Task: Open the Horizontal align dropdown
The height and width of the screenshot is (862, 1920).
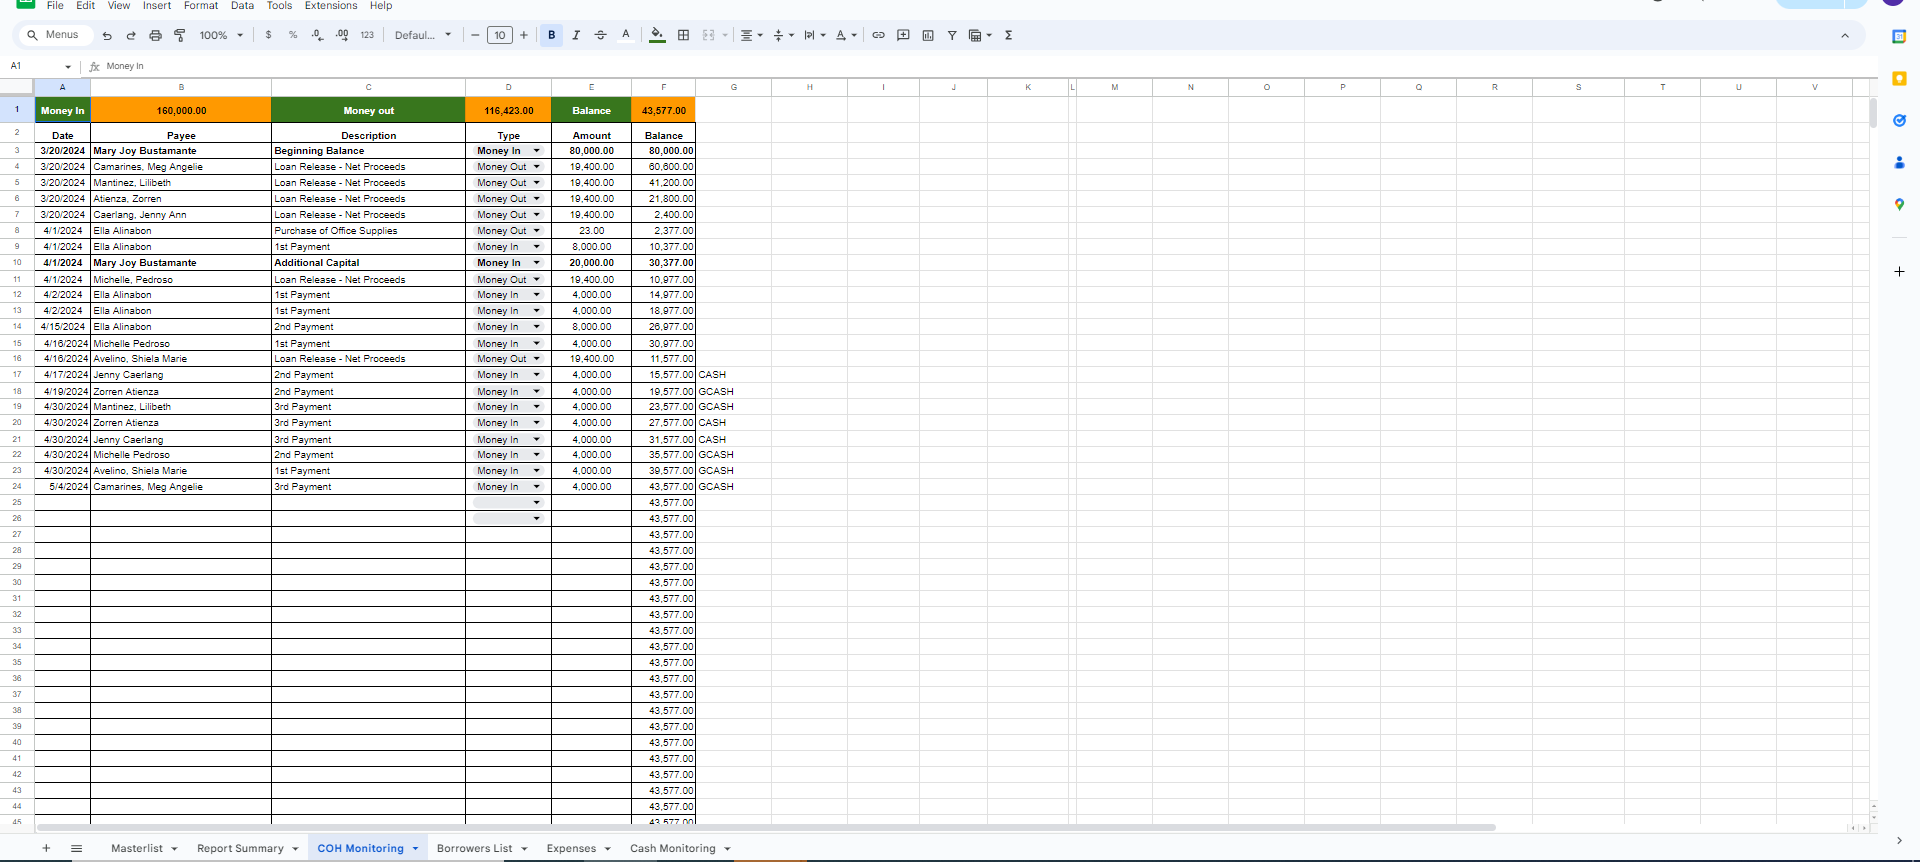Action: coord(751,35)
